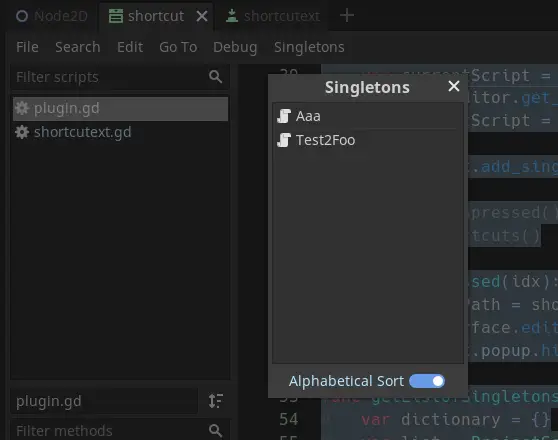This screenshot has height=440, width=558.
Task: Click the gear icon beside plugin.gd
Action: pyautogui.click(x=22, y=108)
